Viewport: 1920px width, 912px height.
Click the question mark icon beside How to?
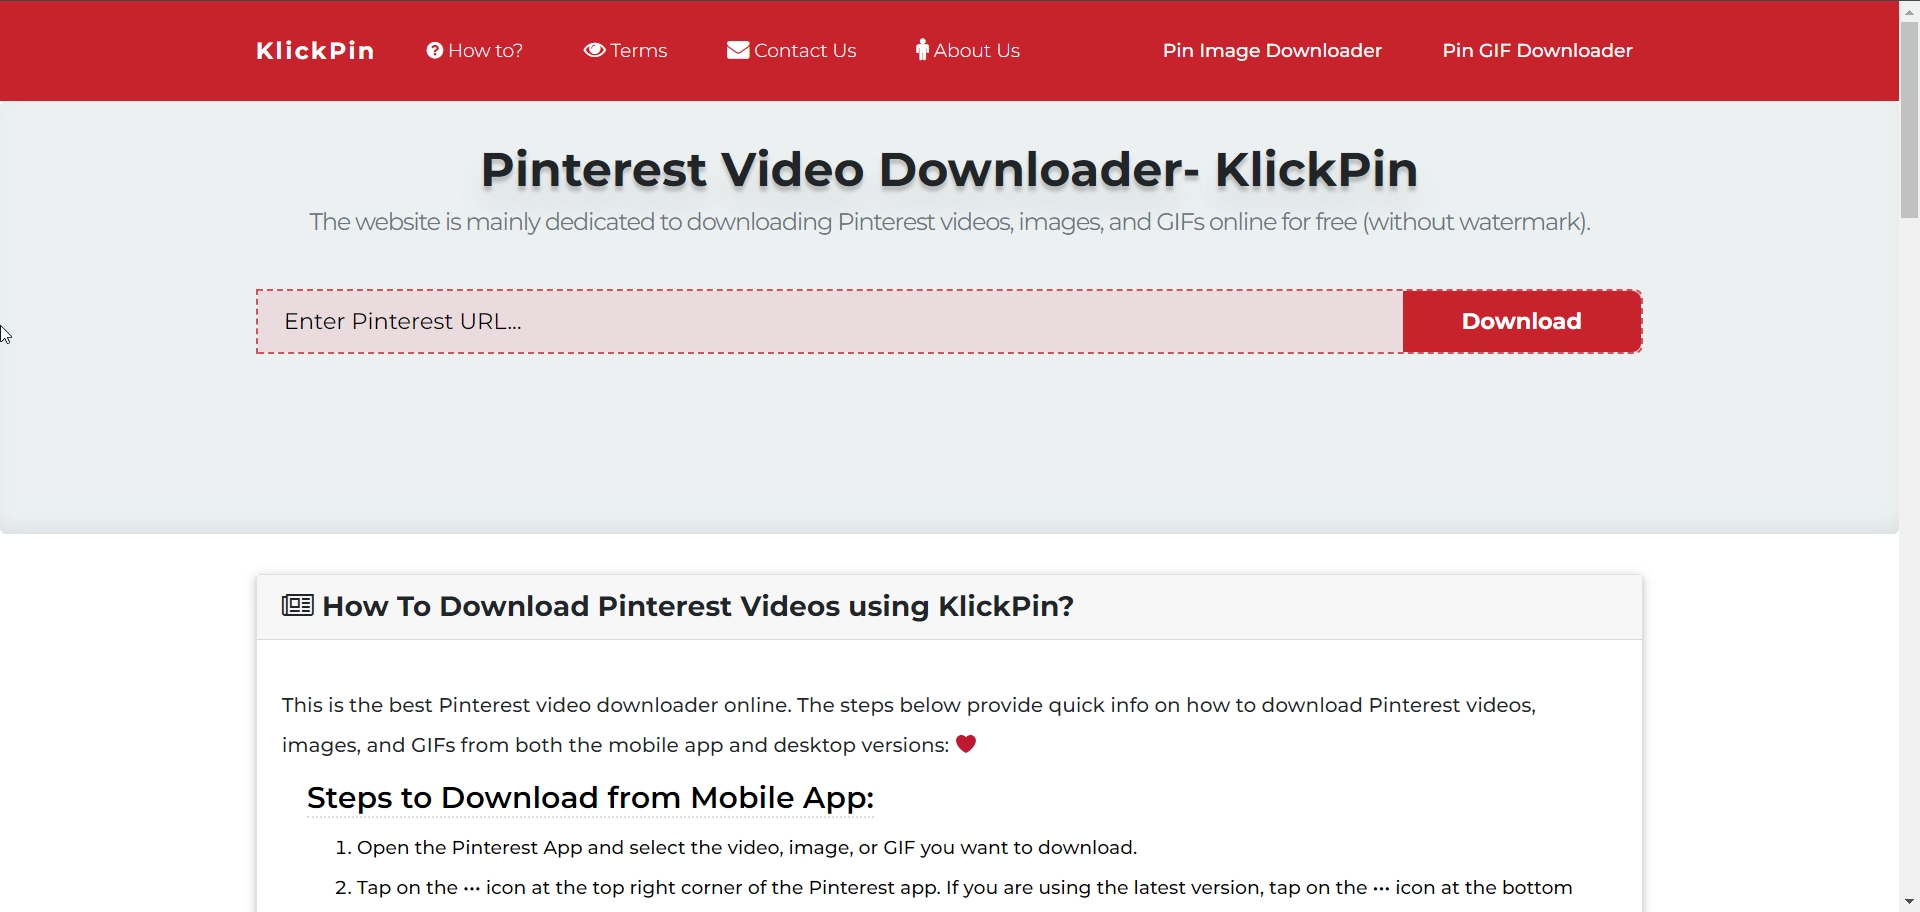pos(434,49)
